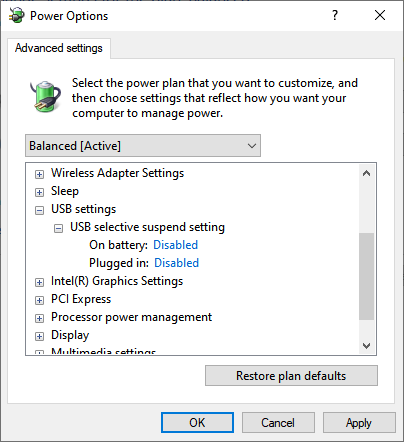Confirm with the OK button

click(x=197, y=423)
